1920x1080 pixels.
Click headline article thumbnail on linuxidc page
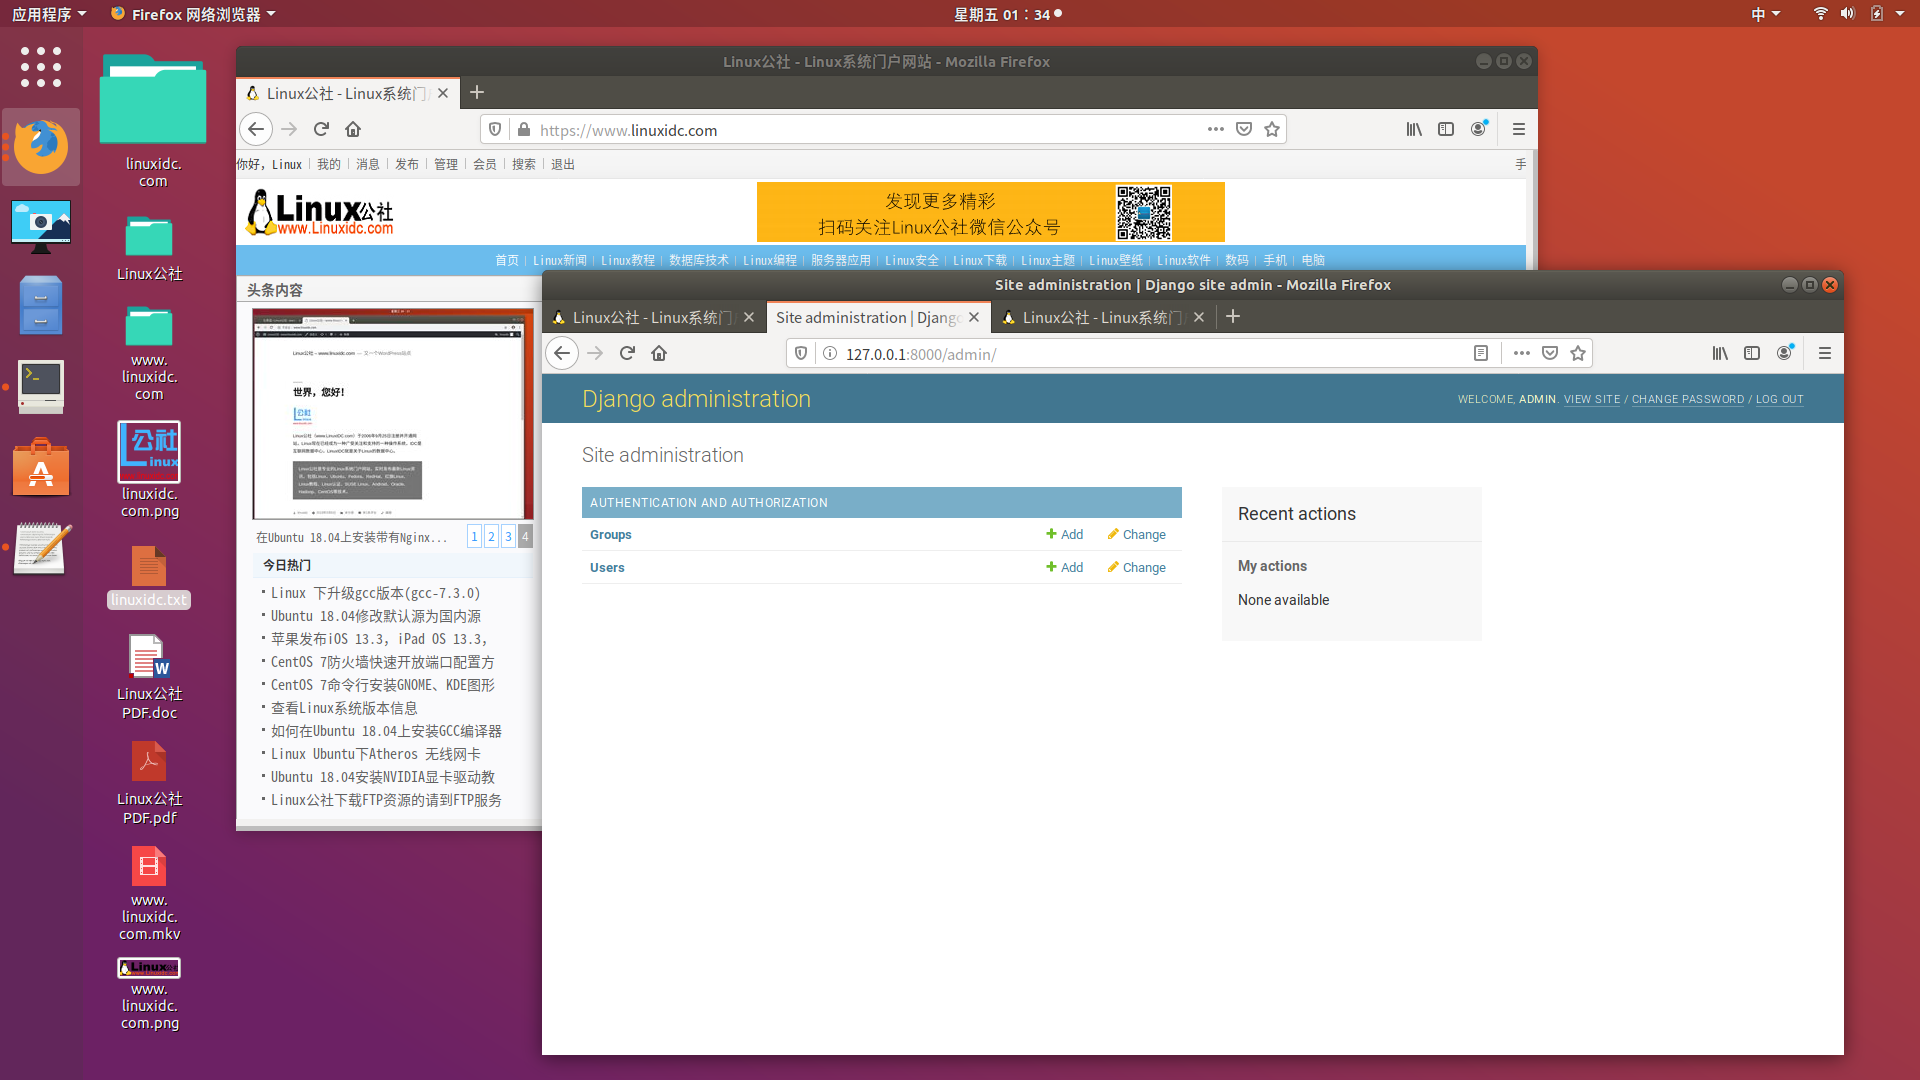click(393, 413)
